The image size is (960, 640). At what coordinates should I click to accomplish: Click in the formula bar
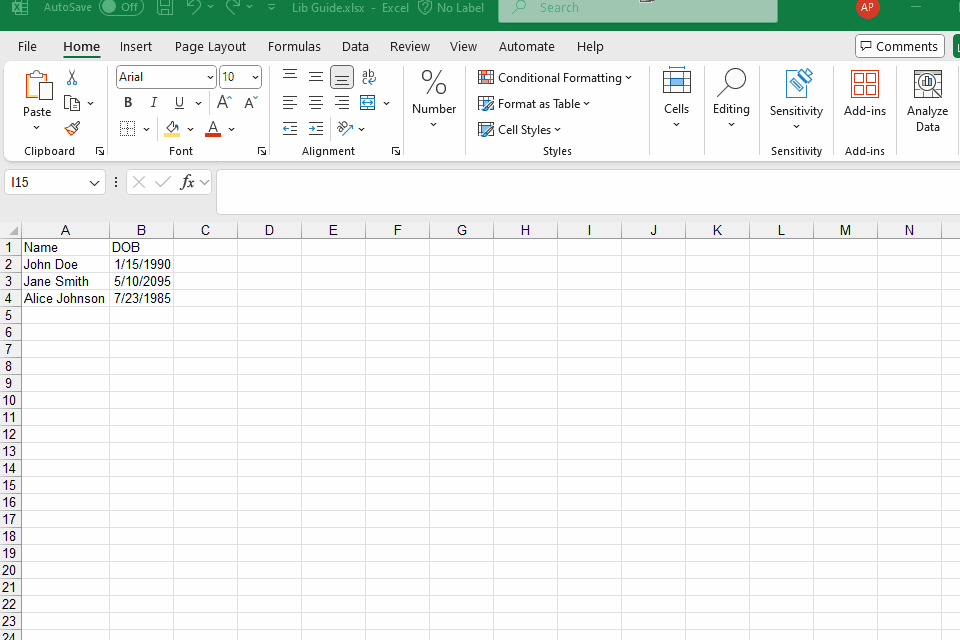[x=588, y=191]
